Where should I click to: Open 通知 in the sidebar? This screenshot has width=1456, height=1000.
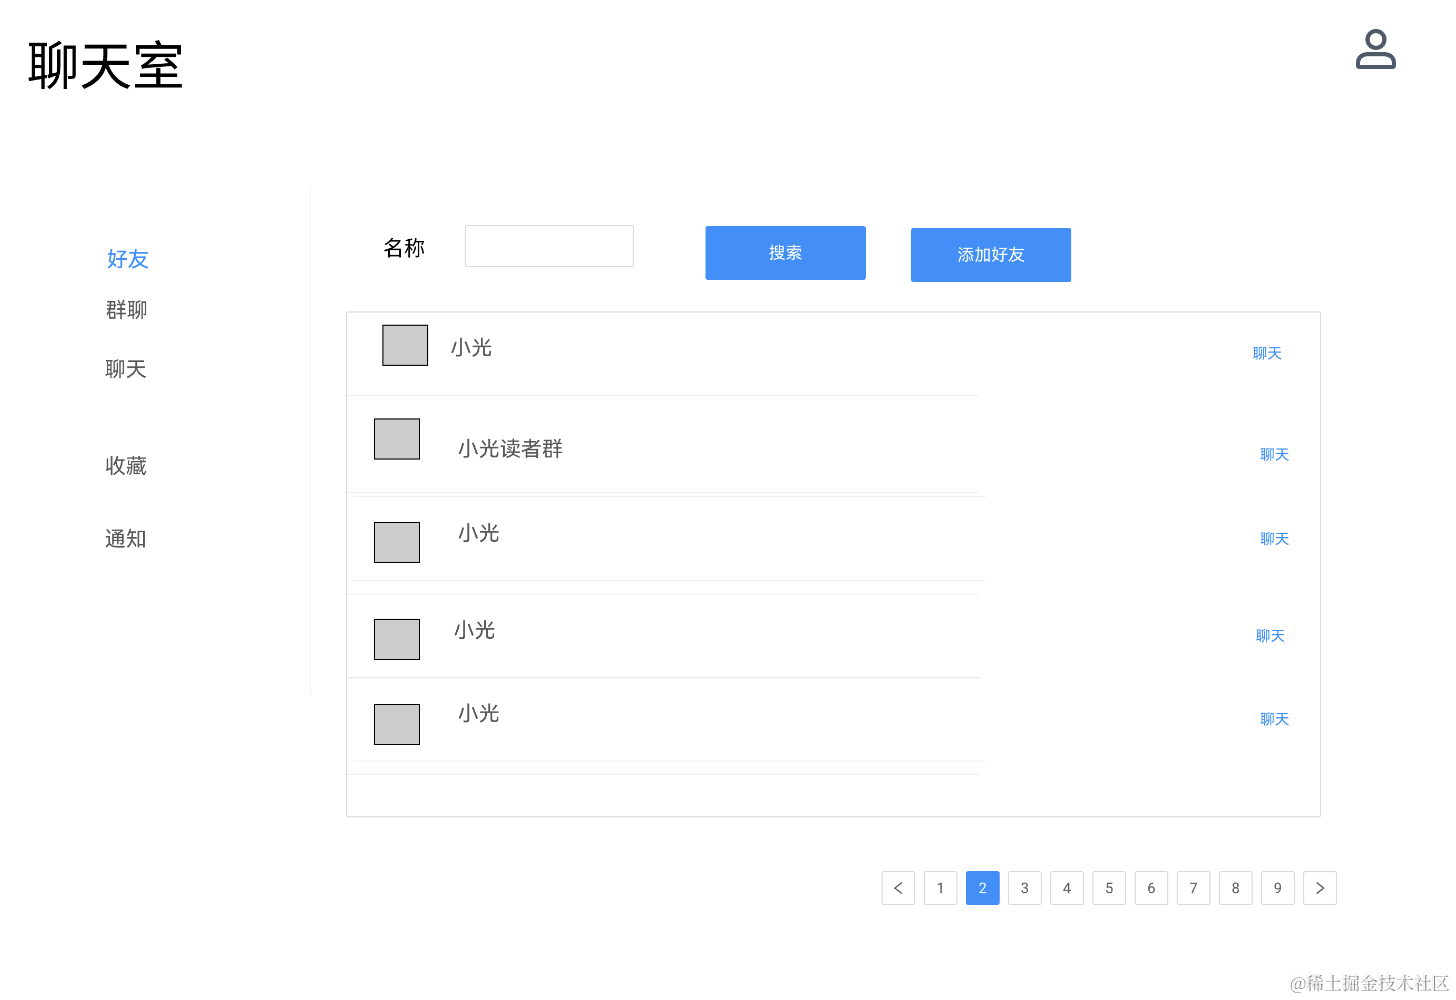[126, 539]
